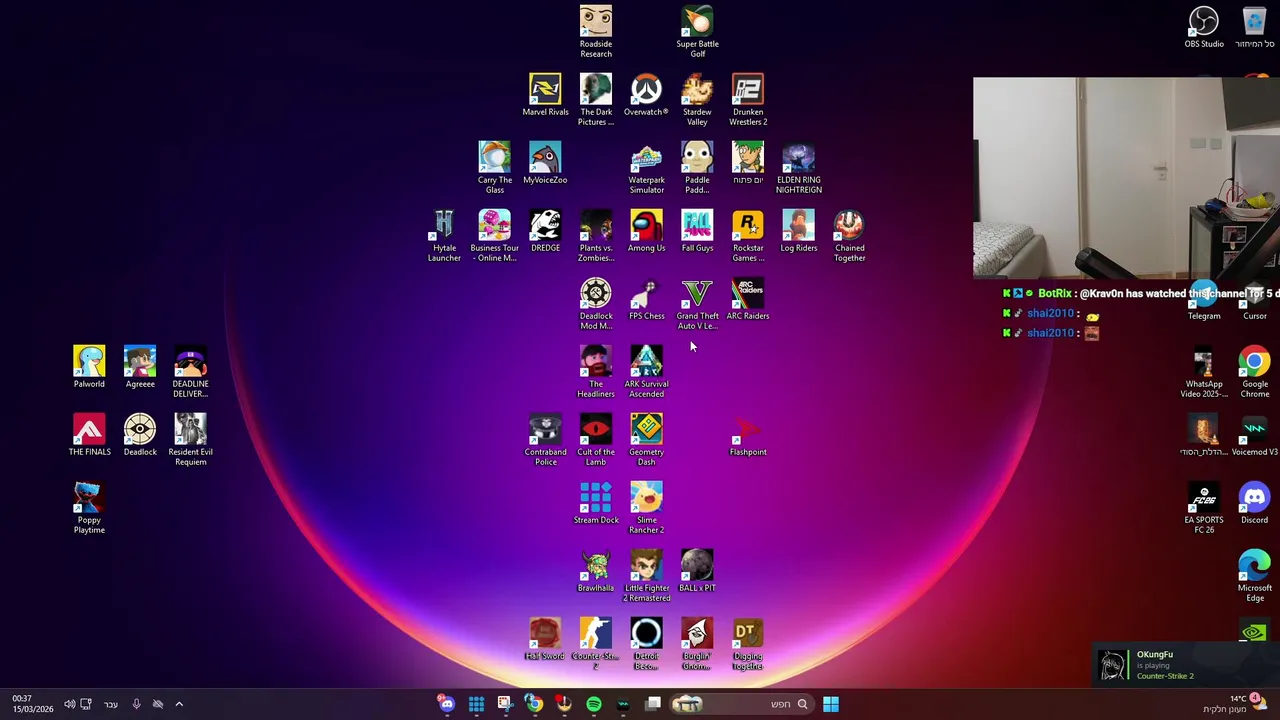Image resolution: width=1280 pixels, height=720 pixels.
Task: Select Business Tour Online desktop icon
Action: (x=494, y=236)
